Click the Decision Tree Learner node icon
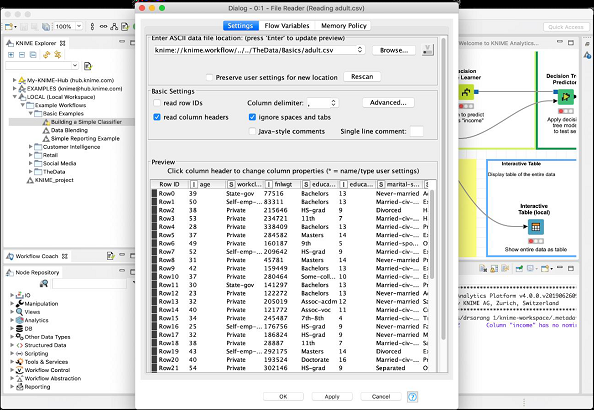The image size is (594, 410). pyautogui.click(x=466, y=92)
